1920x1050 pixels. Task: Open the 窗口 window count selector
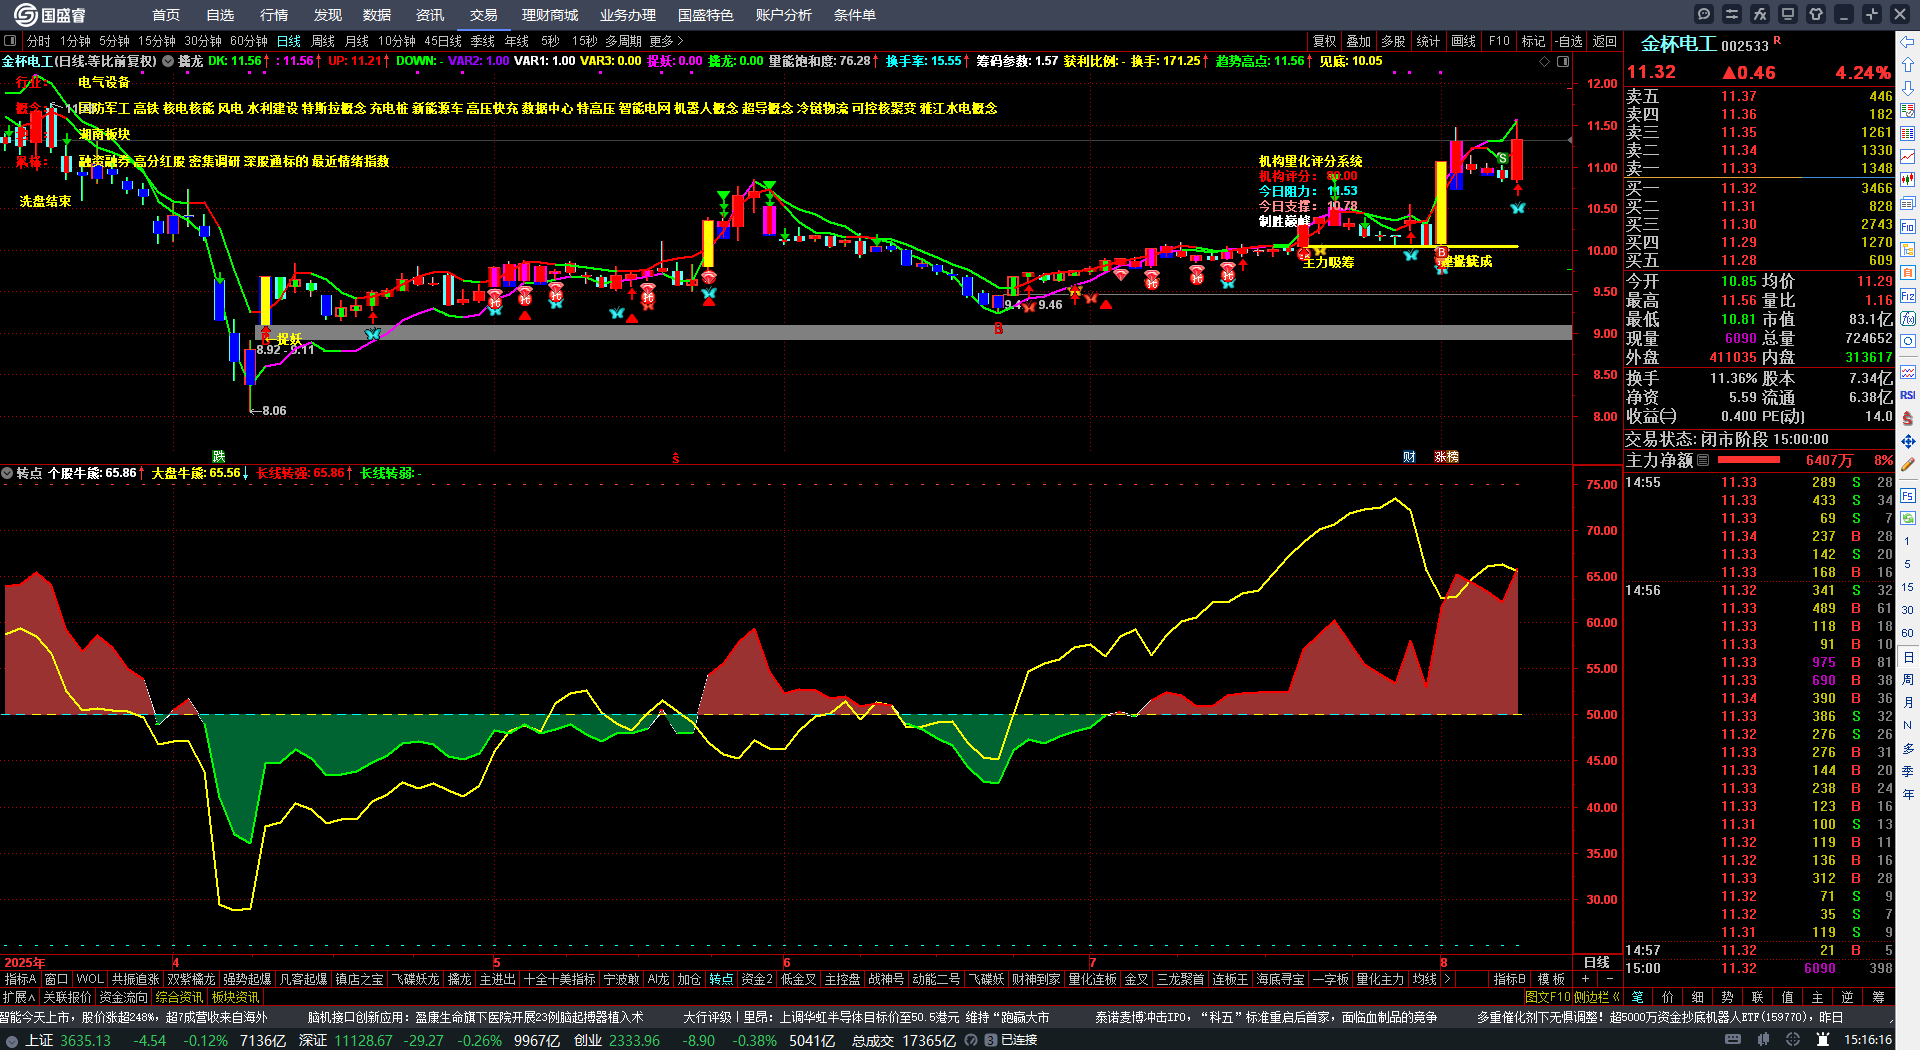click(x=56, y=979)
